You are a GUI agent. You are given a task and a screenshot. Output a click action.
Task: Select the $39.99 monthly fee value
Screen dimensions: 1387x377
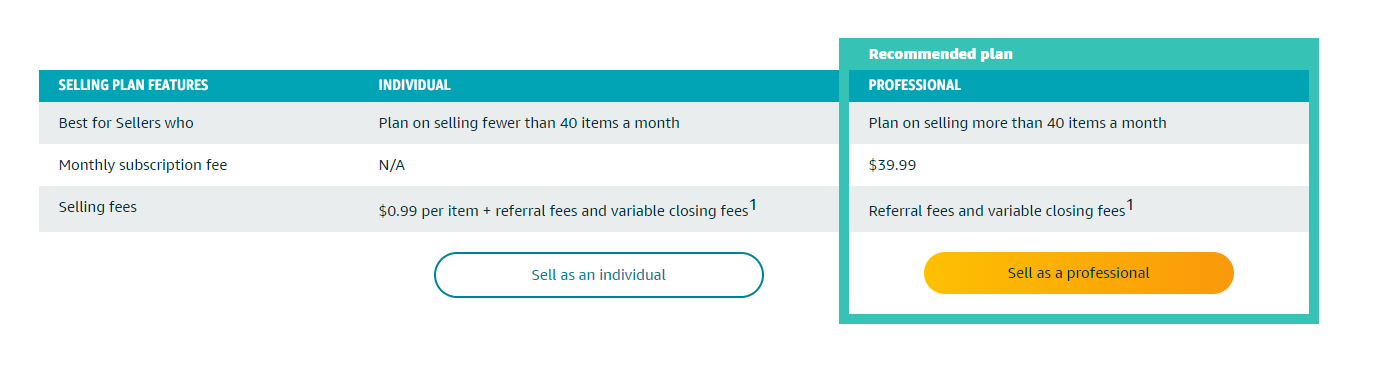892,165
